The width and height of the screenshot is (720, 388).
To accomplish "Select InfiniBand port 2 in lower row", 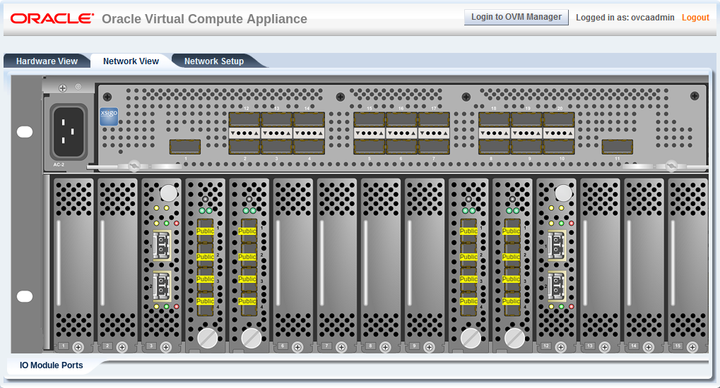I will tap(245, 147).
